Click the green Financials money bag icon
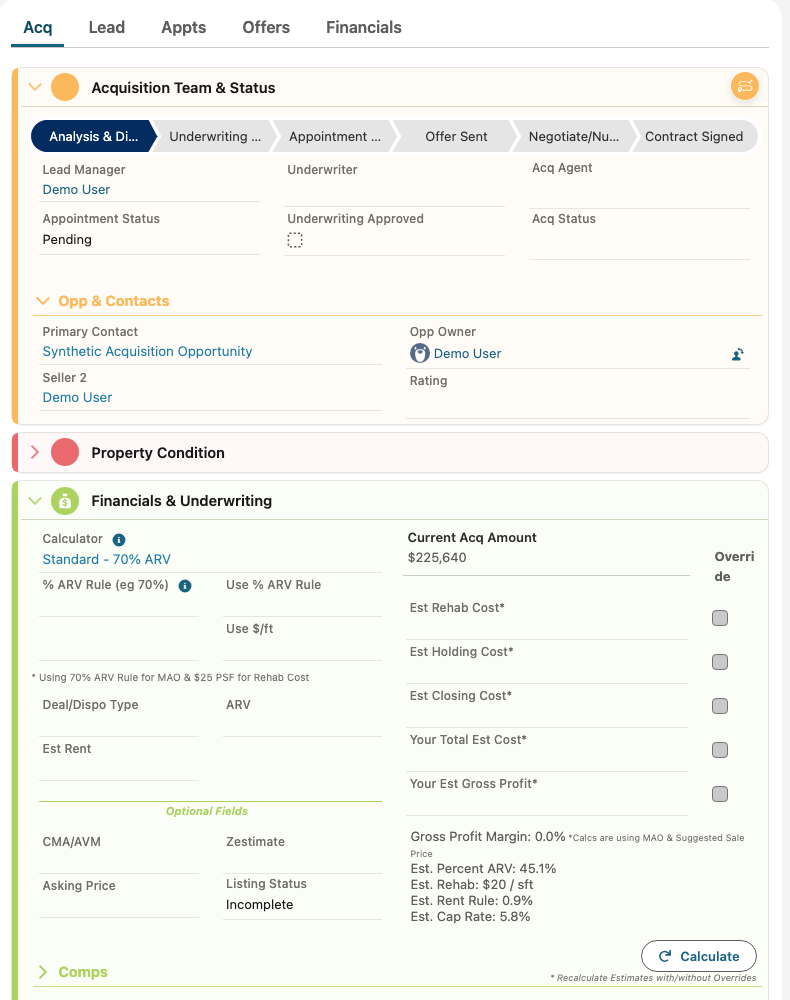Image resolution: width=790 pixels, height=1000 pixels. point(65,501)
